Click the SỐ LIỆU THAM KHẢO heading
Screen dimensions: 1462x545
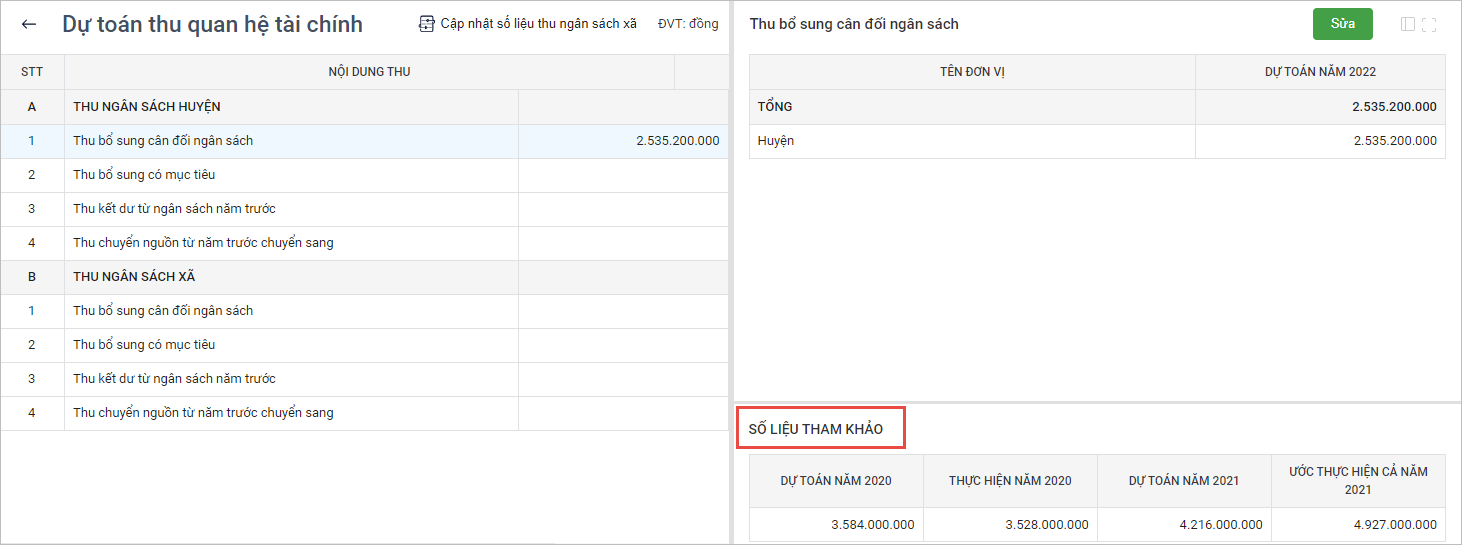tap(816, 429)
